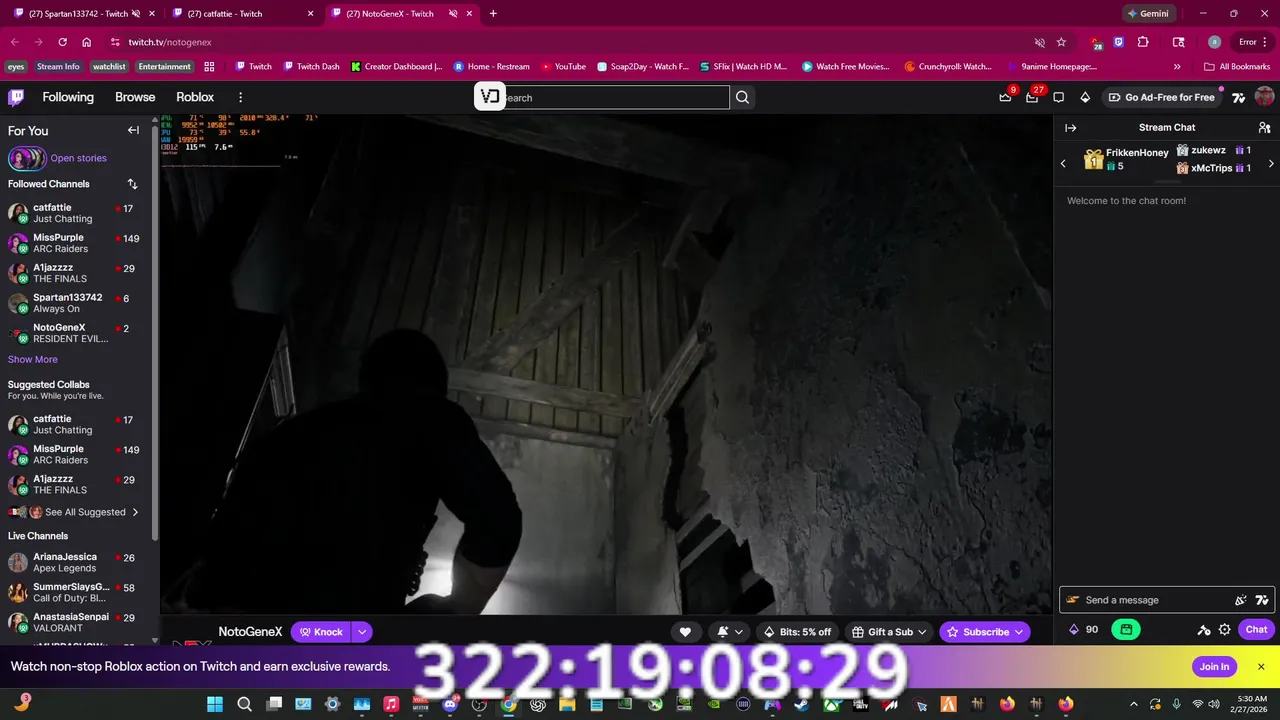Go to the Following page
The width and height of the screenshot is (1280, 720).
(x=68, y=97)
